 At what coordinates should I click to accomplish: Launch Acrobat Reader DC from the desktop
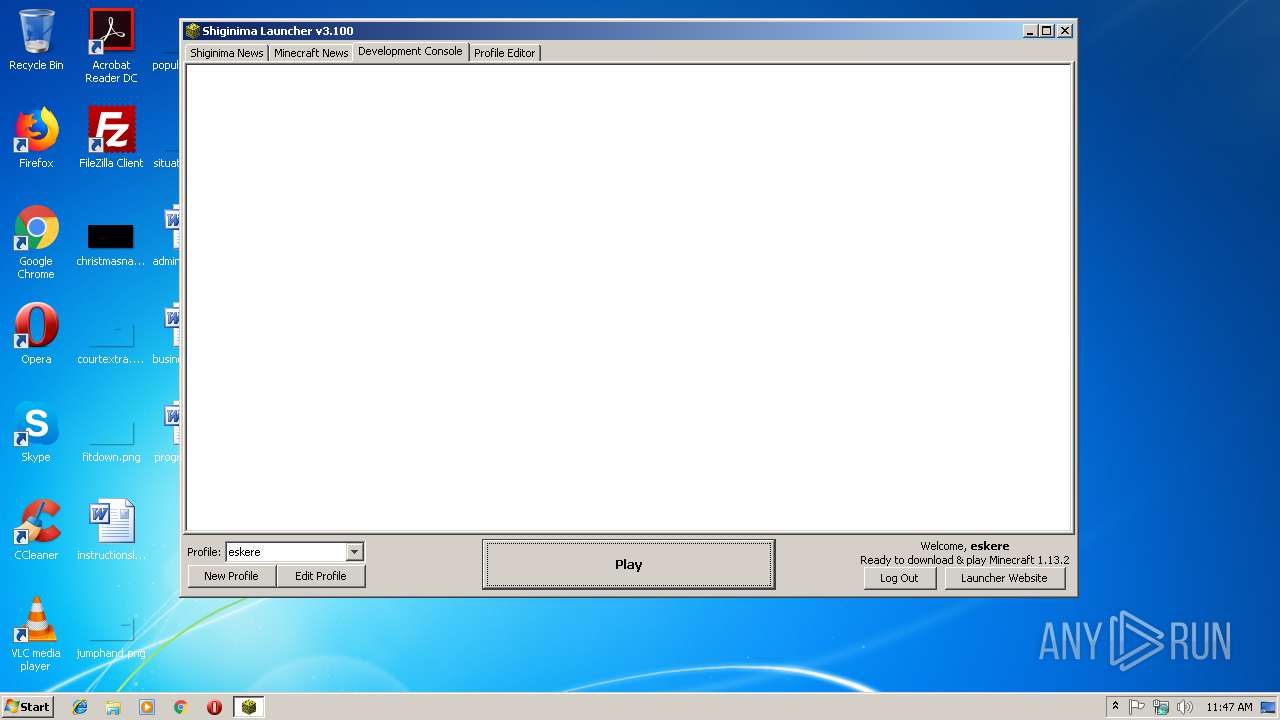click(111, 45)
